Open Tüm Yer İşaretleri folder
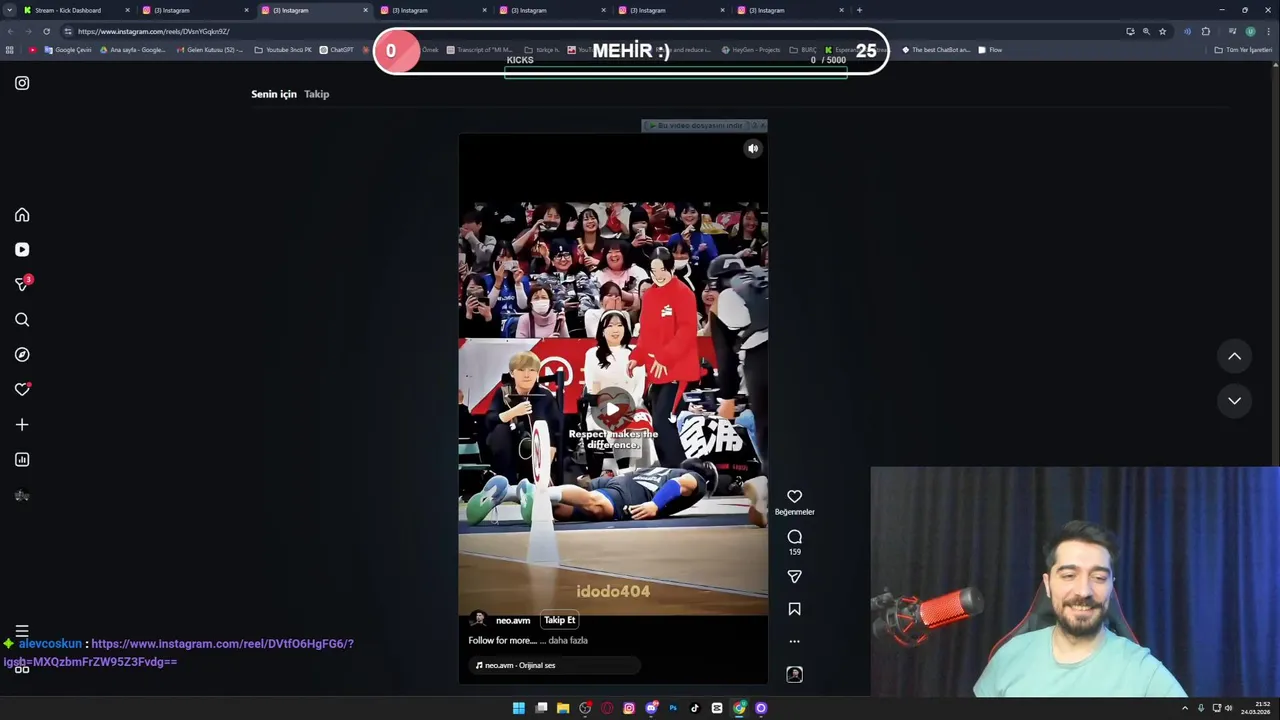The height and width of the screenshot is (720, 1280). click(x=1243, y=50)
